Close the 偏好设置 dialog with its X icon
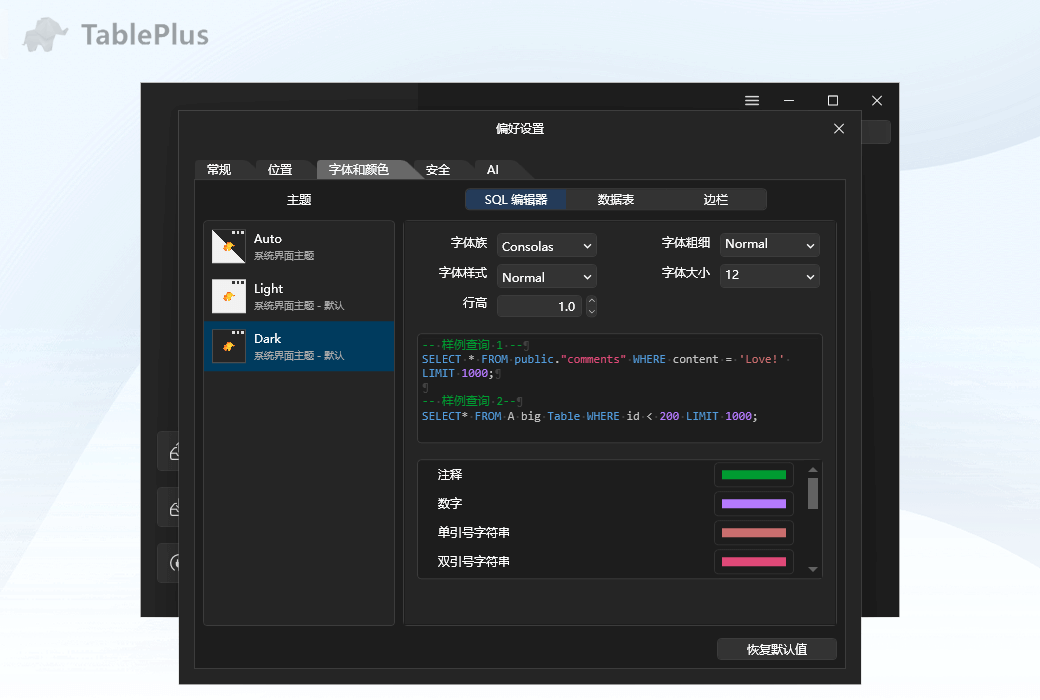The width and height of the screenshot is (1040, 700). click(x=838, y=128)
